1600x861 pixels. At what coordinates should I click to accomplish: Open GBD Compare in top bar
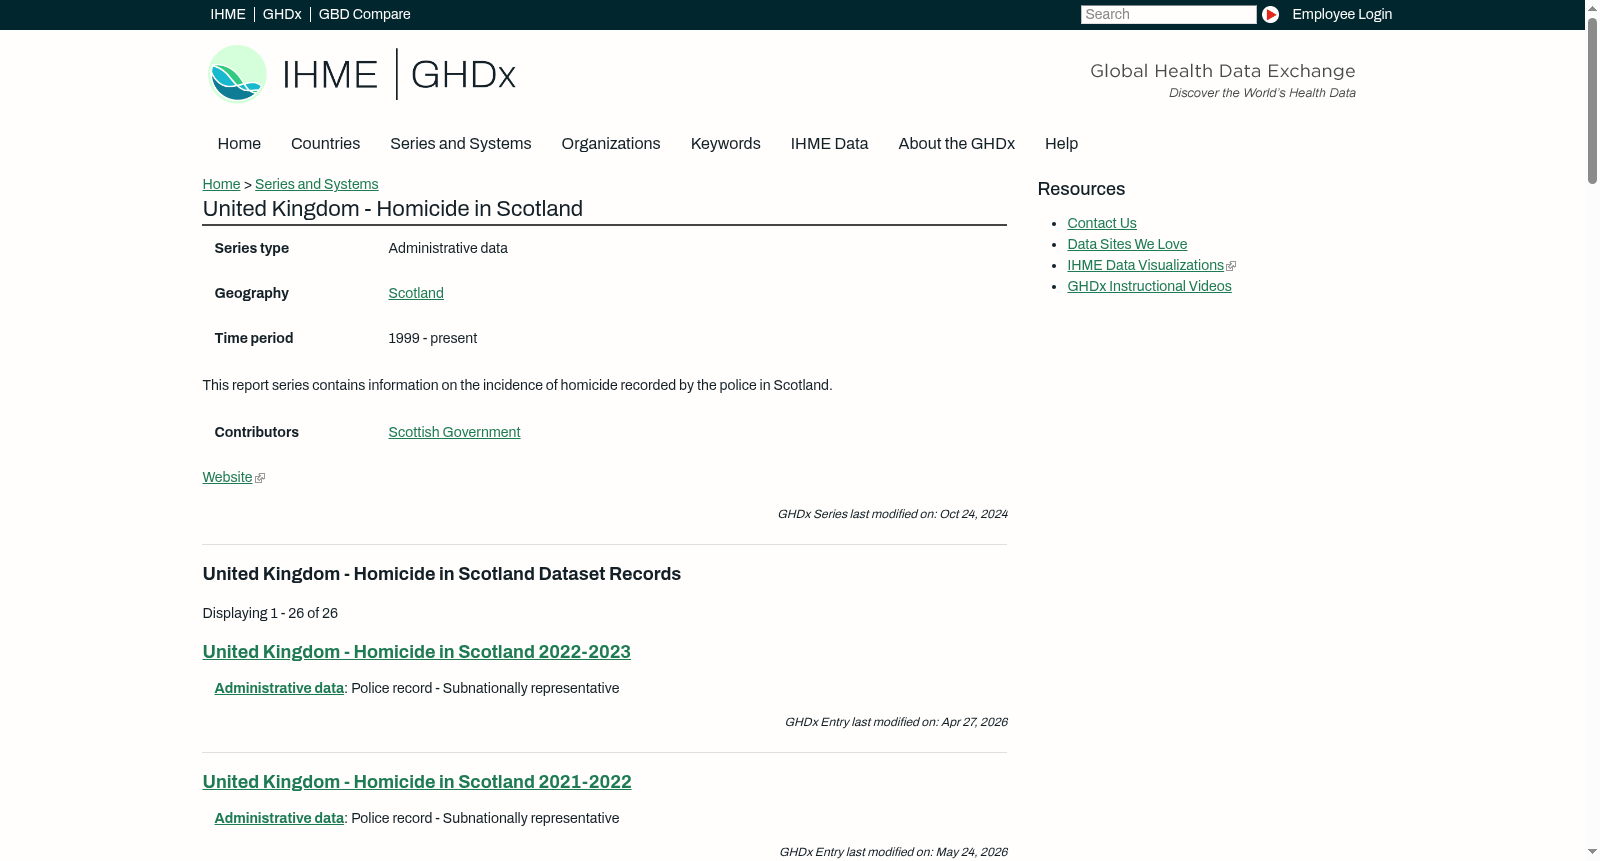click(364, 14)
